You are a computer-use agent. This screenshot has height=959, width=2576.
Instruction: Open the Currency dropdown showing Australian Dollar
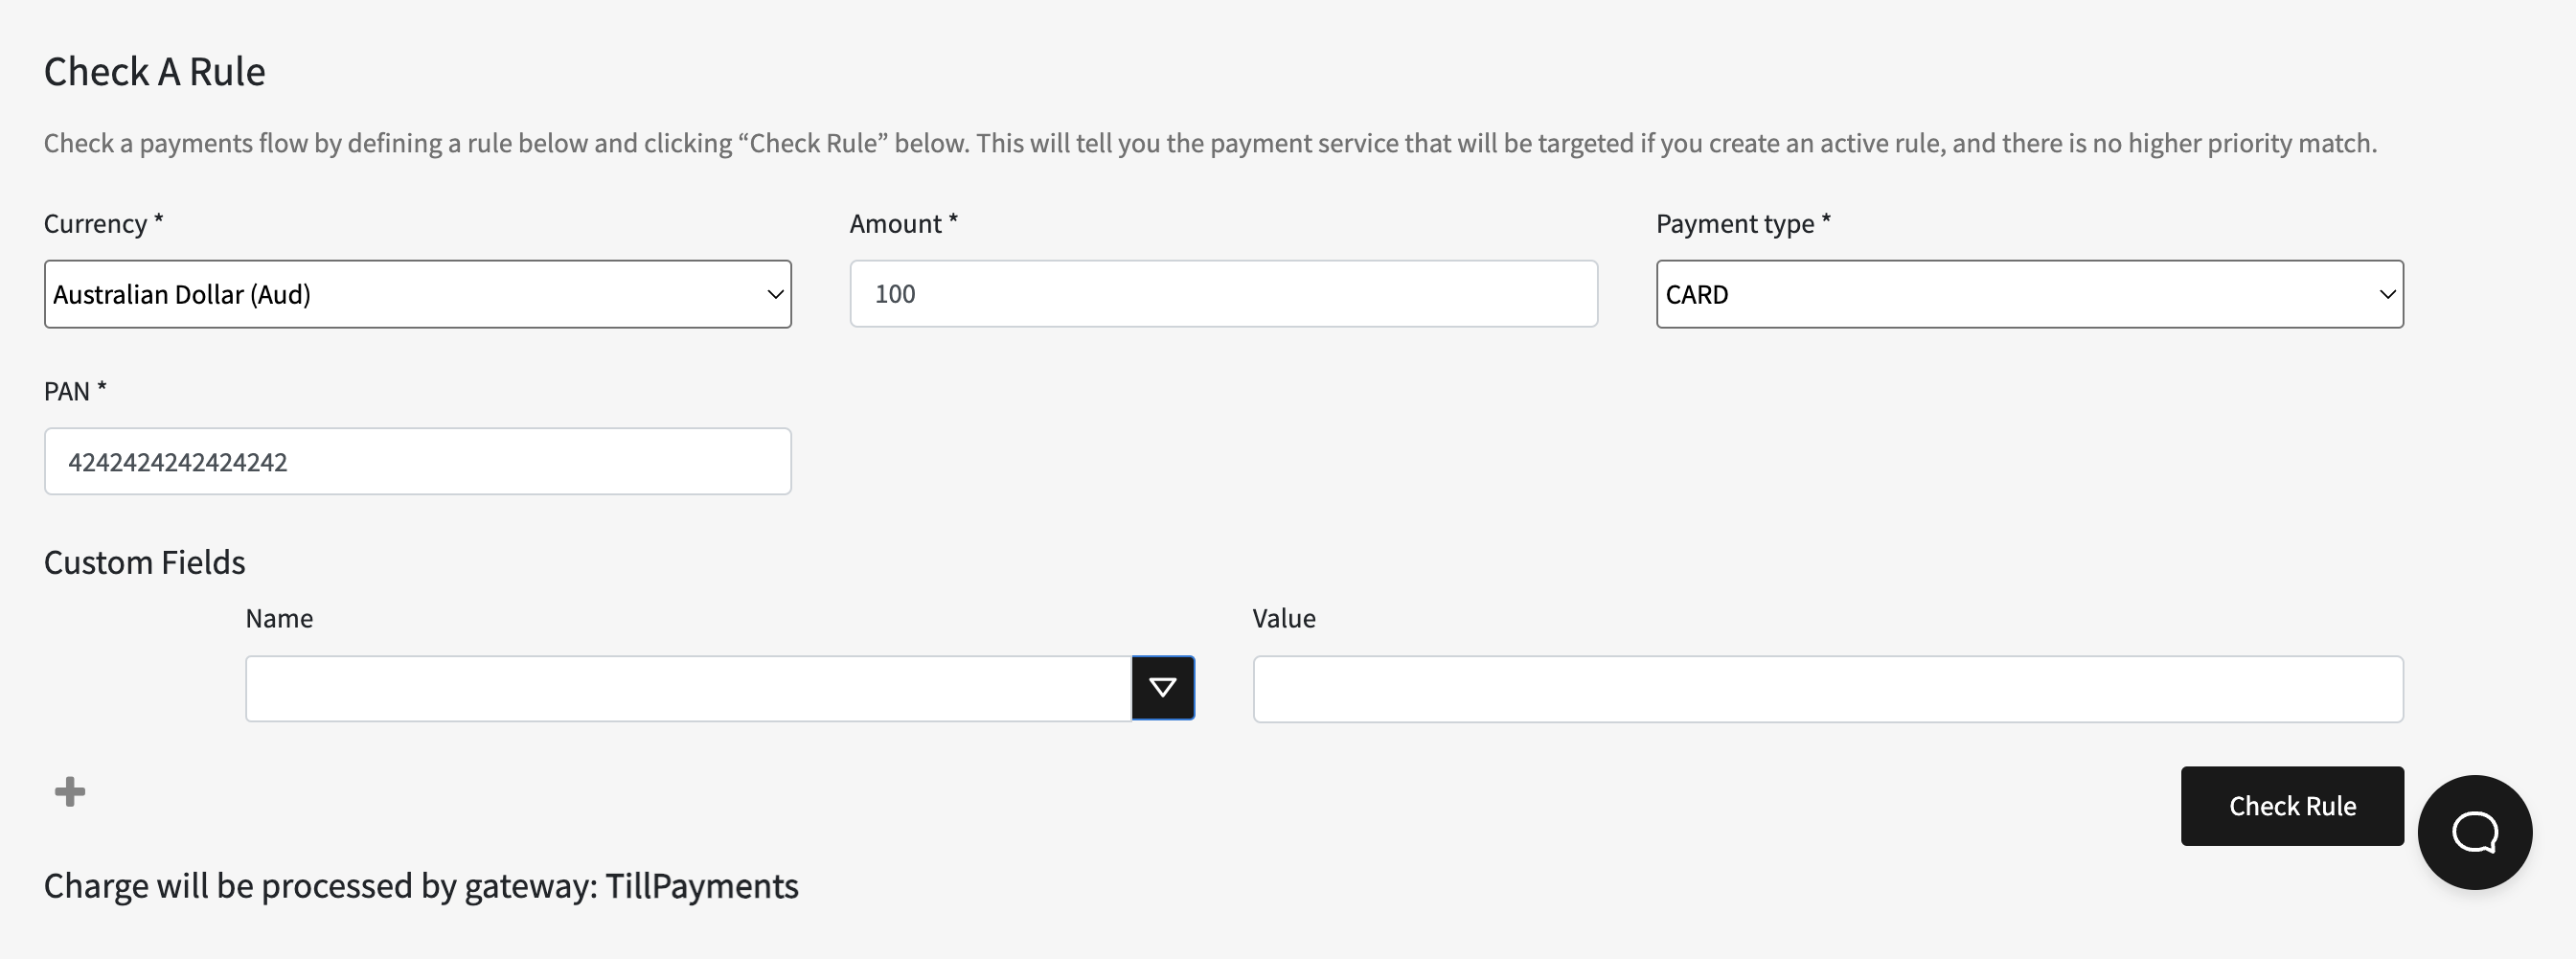coord(418,294)
